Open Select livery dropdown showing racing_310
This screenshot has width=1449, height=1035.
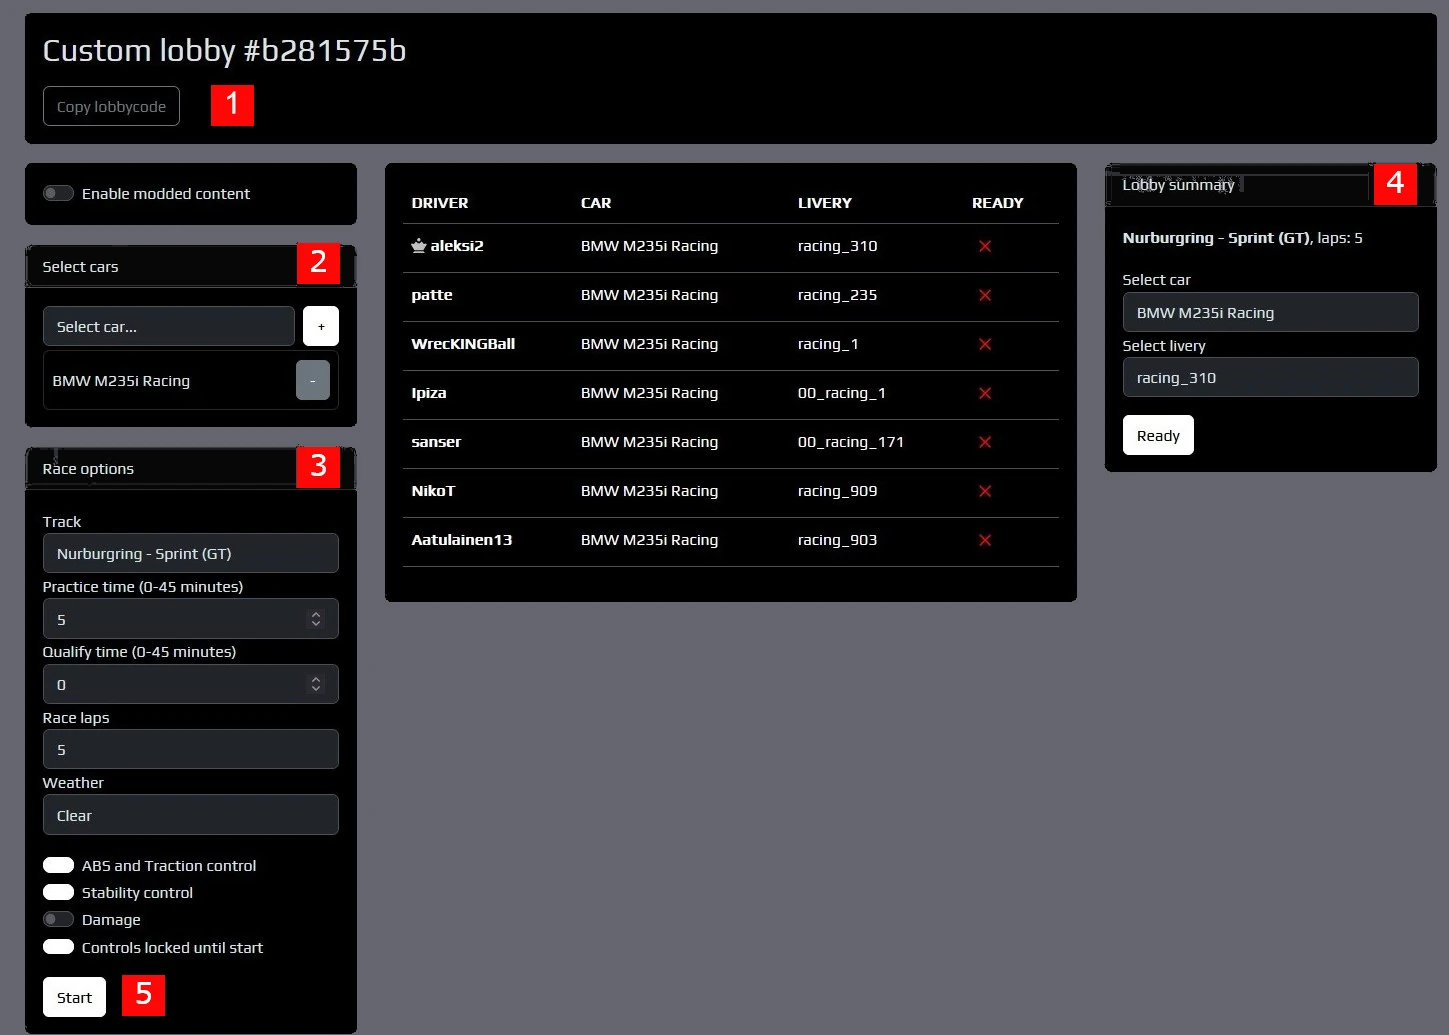coord(1270,377)
